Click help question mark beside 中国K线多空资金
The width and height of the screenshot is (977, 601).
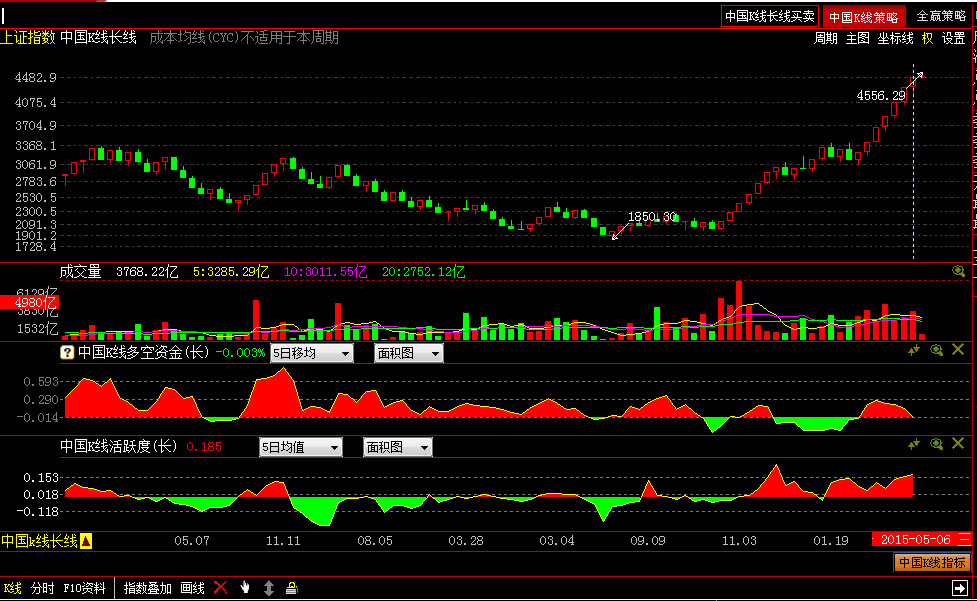pyautogui.click(x=67, y=353)
